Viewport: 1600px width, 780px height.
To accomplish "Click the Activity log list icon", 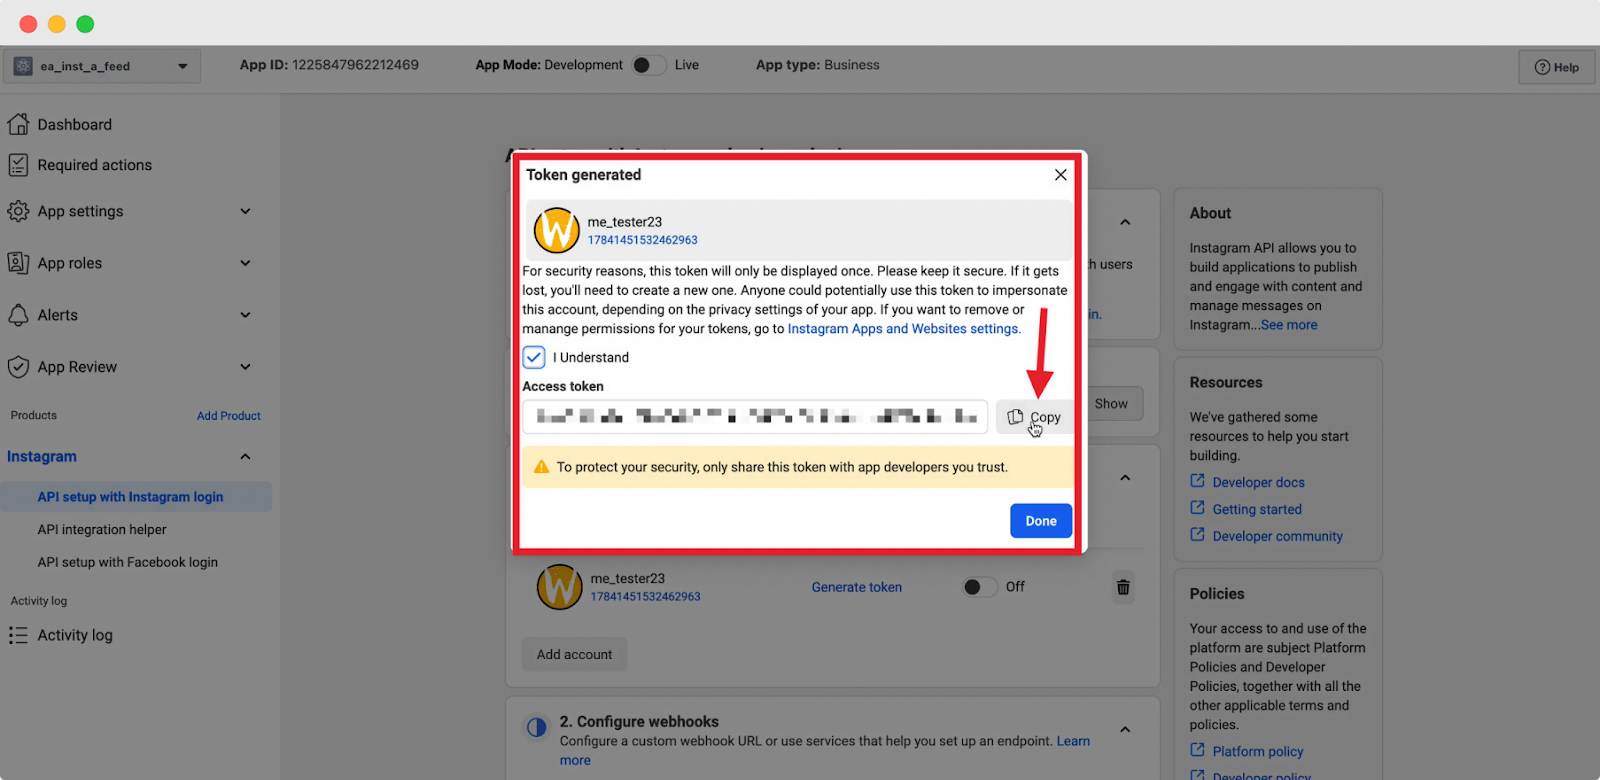I will point(18,635).
